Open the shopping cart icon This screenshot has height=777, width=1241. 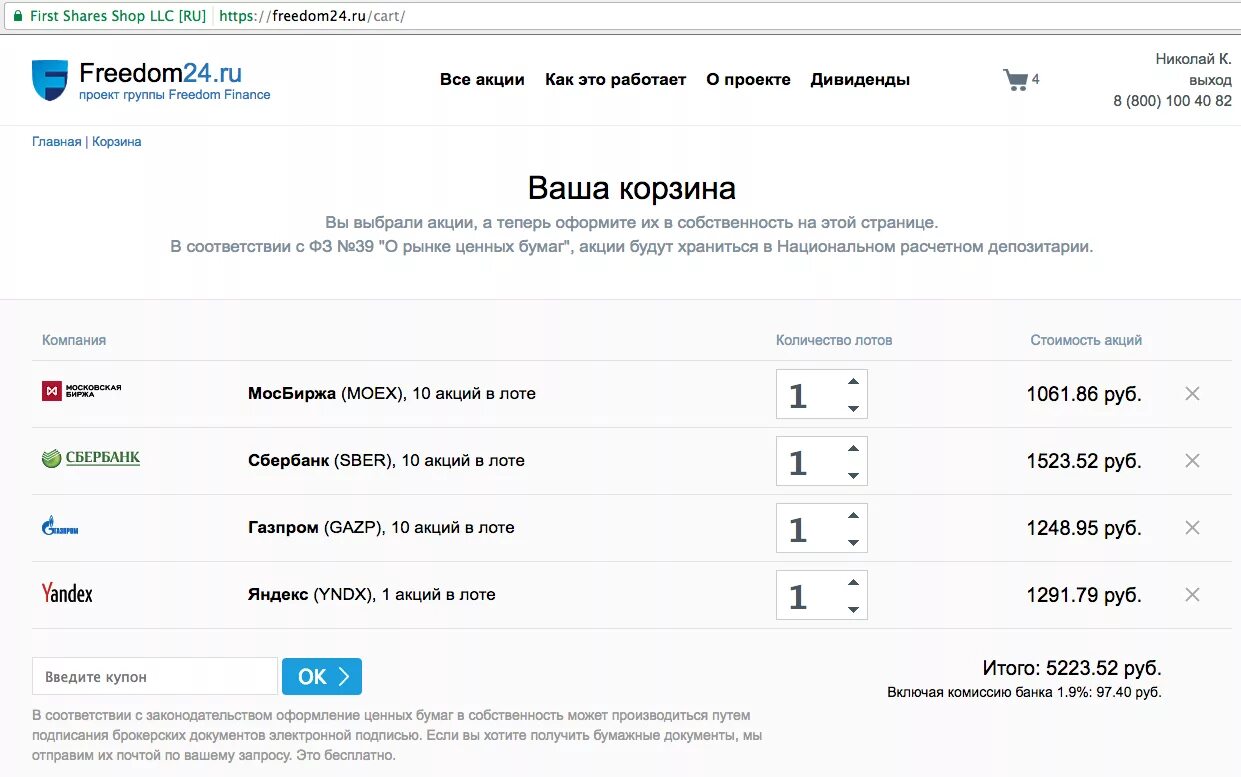point(1015,80)
